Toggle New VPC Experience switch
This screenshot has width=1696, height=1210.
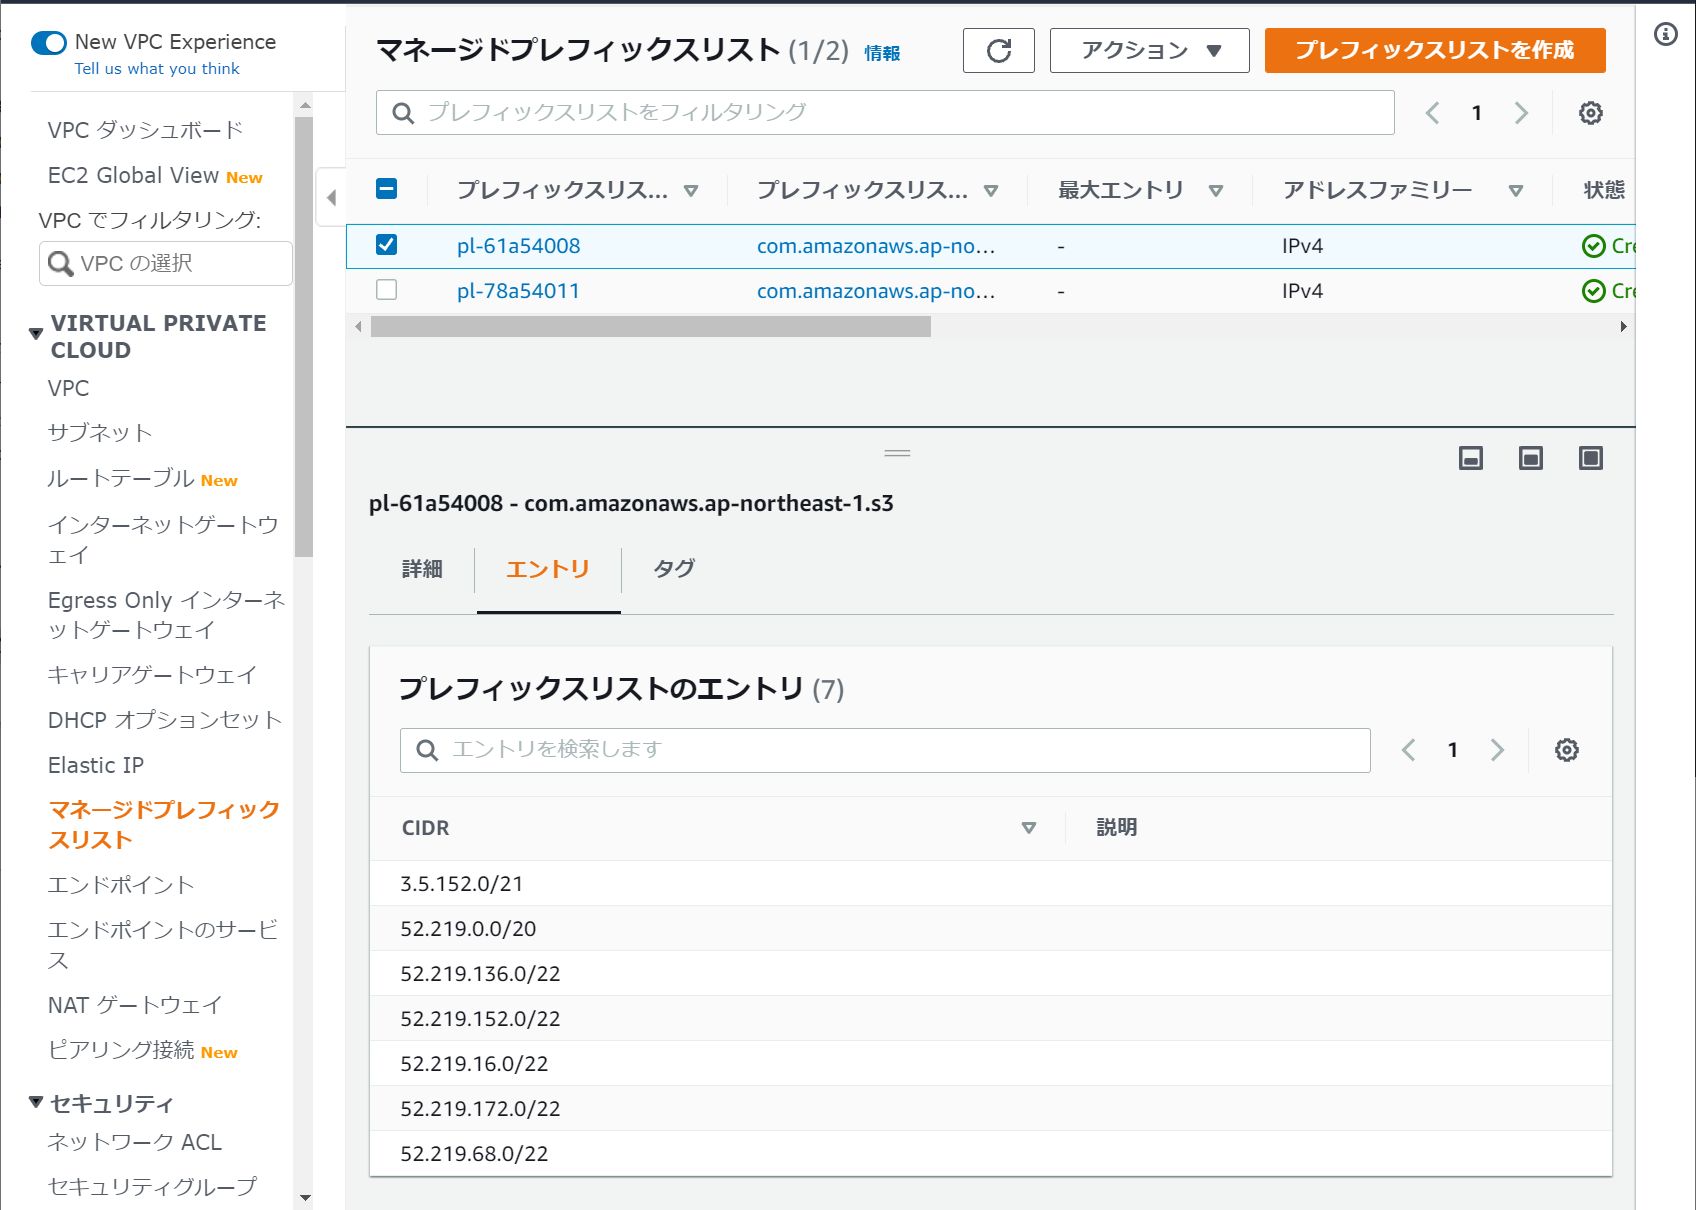click(x=49, y=43)
